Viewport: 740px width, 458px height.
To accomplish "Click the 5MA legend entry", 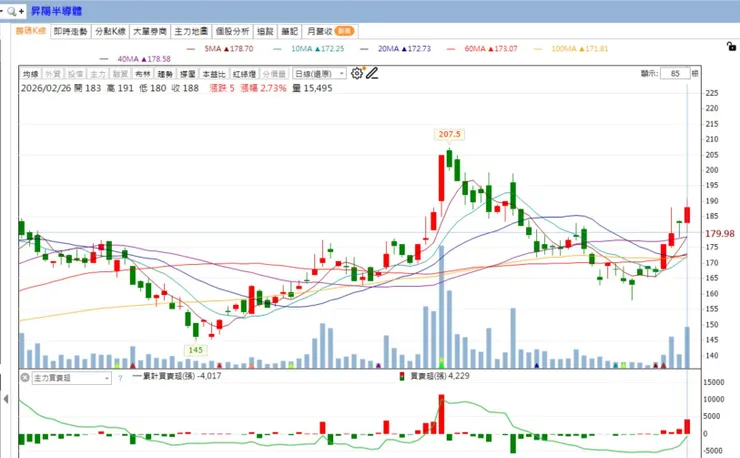I will tap(220, 49).
